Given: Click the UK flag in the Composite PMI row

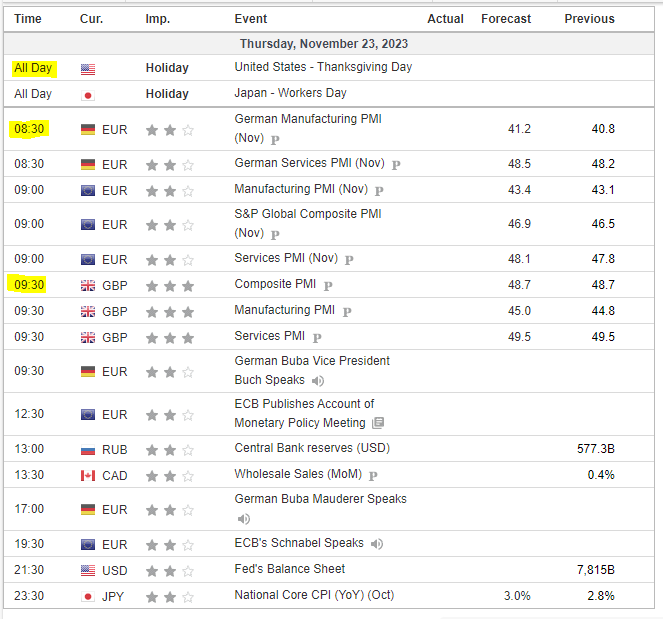Looking at the screenshot, I should pyautogui.click(x=88, y=286).
